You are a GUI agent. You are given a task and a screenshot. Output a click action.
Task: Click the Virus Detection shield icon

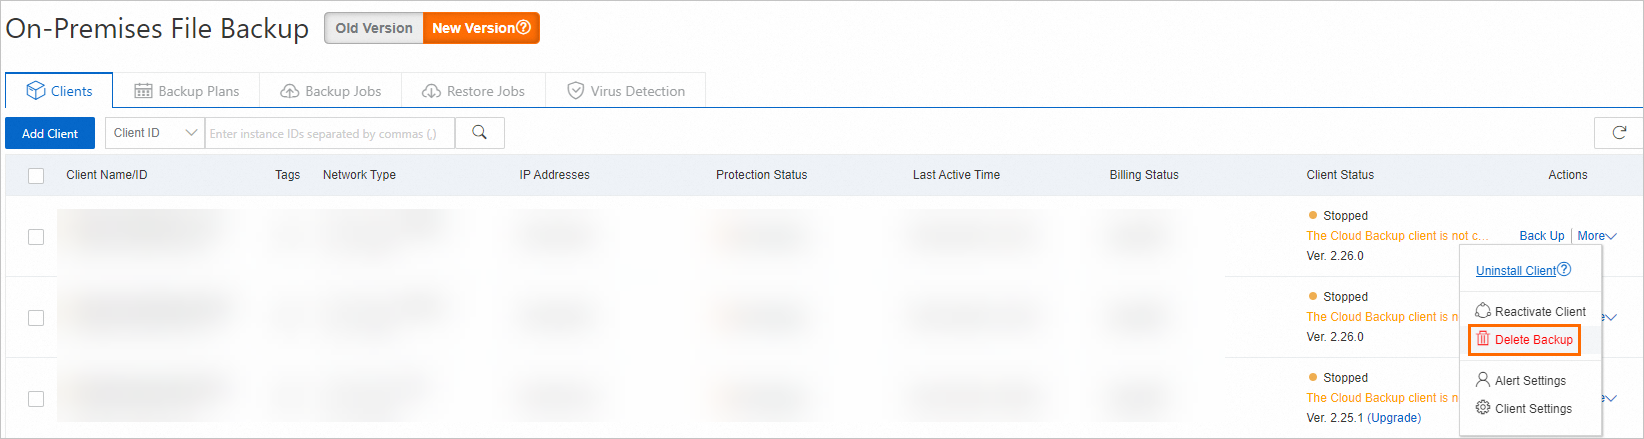575,91
